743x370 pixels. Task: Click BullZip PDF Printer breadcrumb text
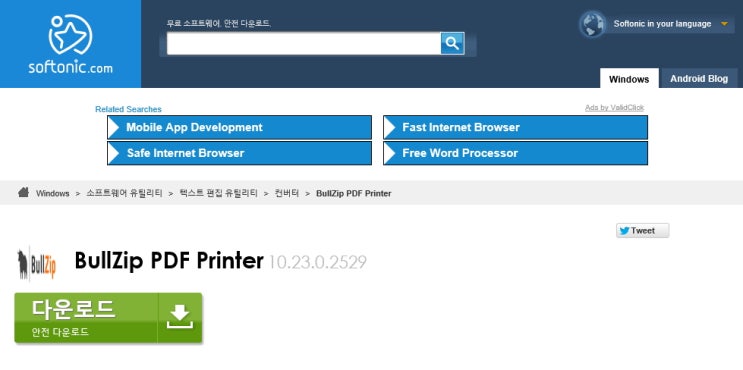[353, 193]
